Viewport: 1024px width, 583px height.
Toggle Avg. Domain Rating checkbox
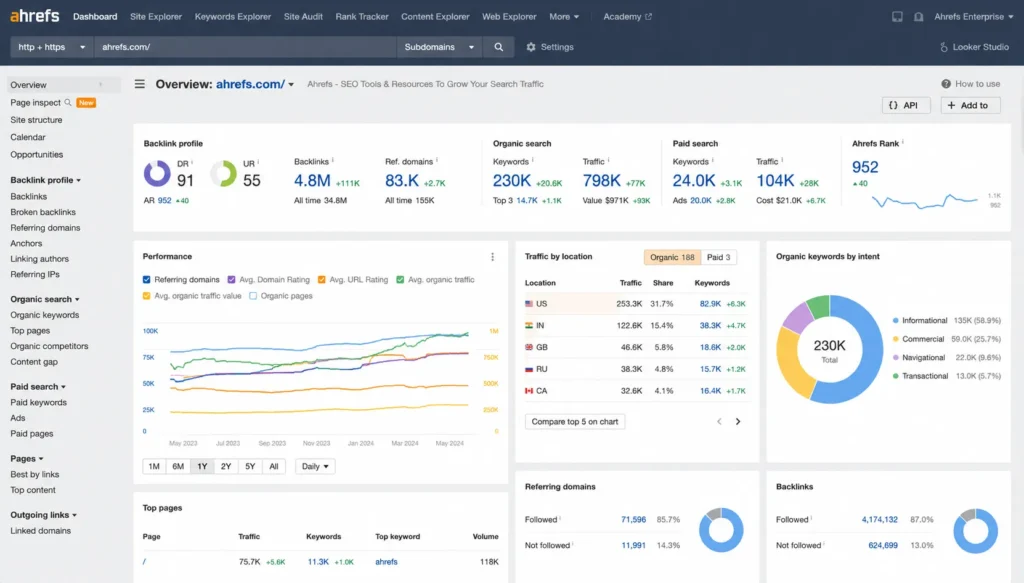click(231, 279)
